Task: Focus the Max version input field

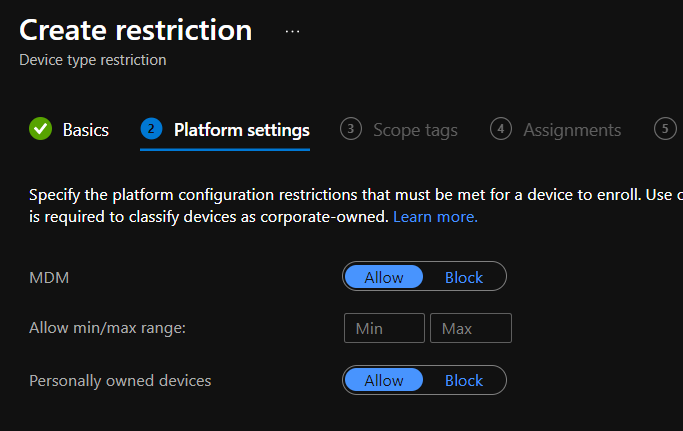Action: 470,328
